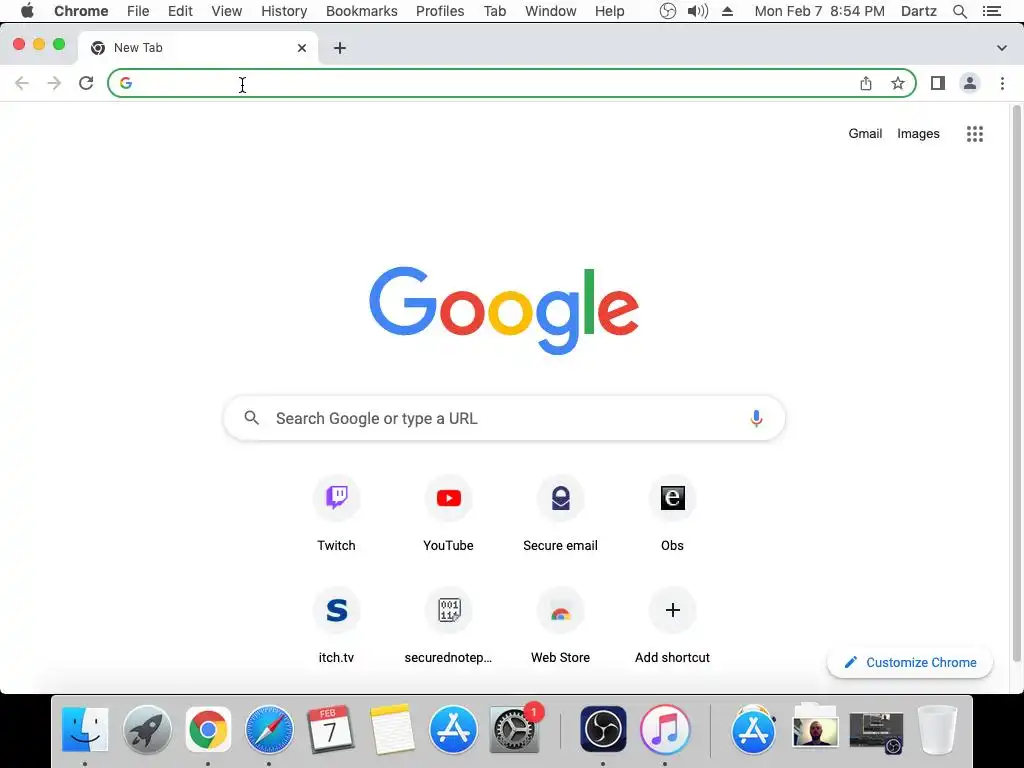Open Spotlight search in menu bar
The width and height of the screenshot is (1024, 768).
click(959, 11)
